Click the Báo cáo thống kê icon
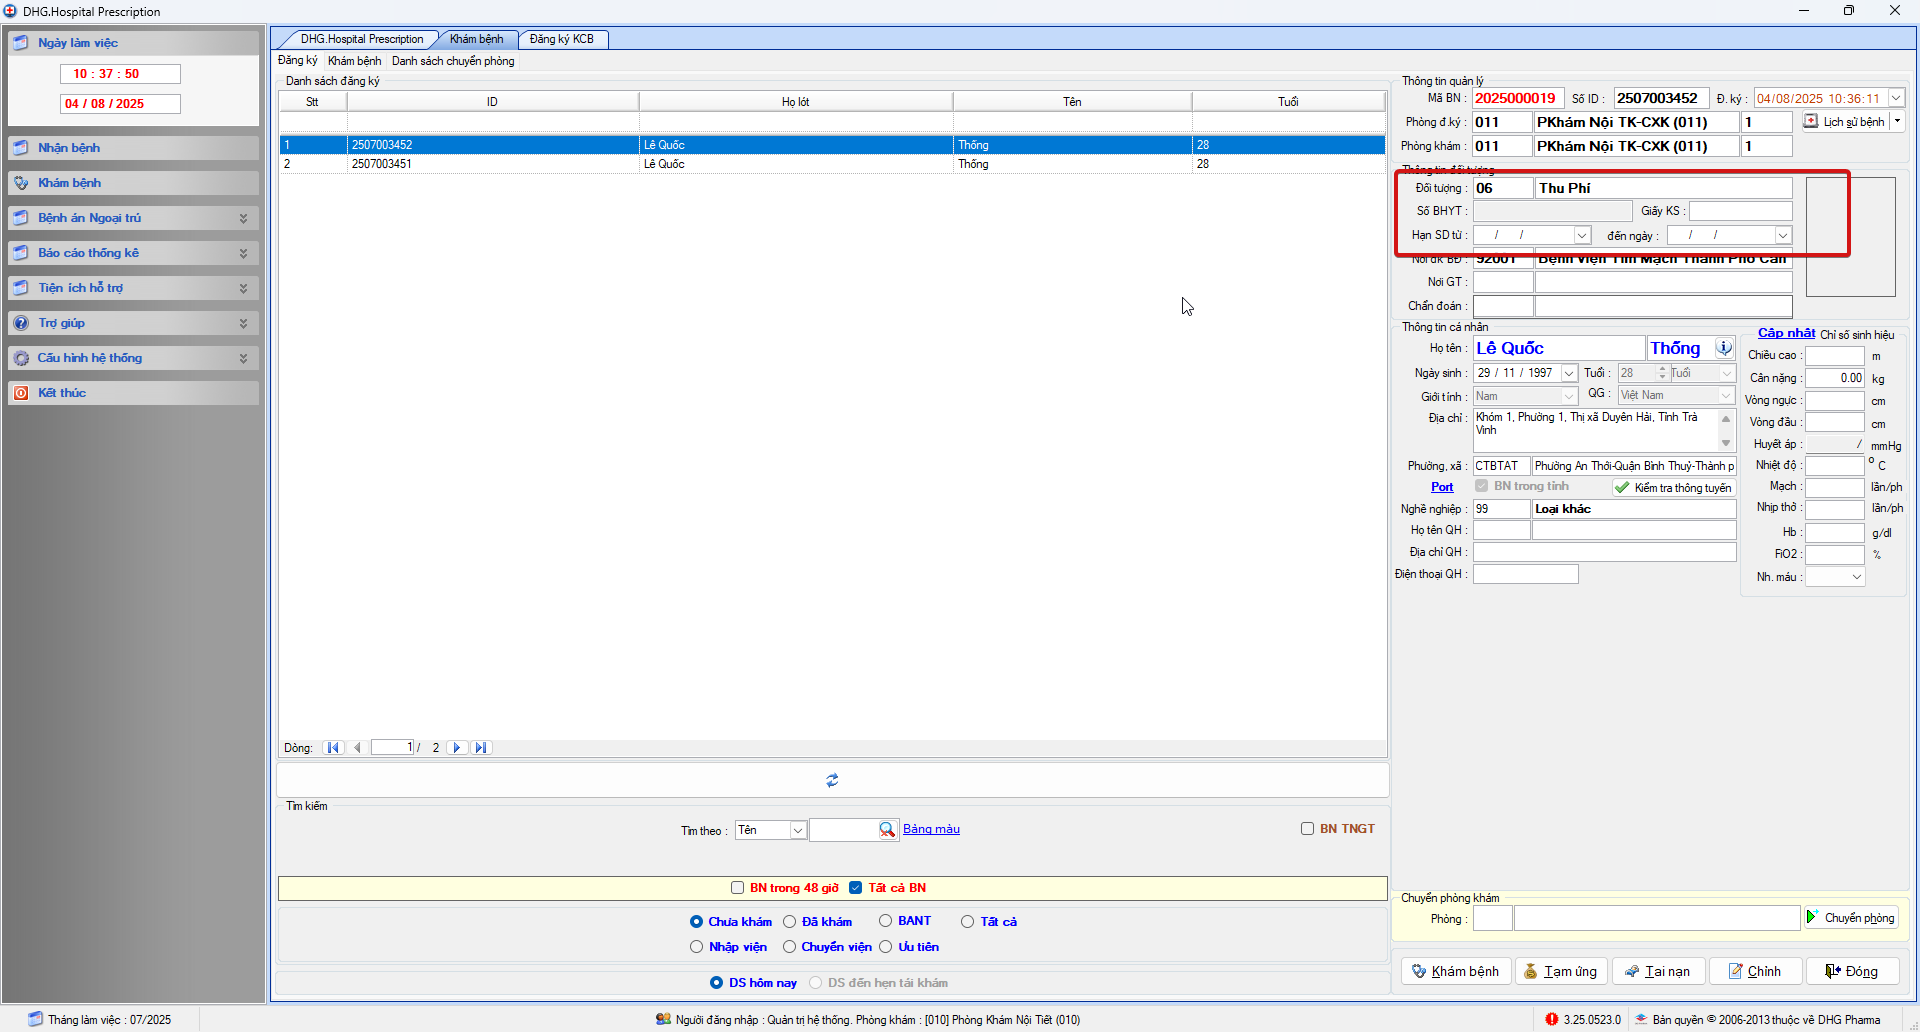The image size is (1920, 1032). click(x=21, y=253)
